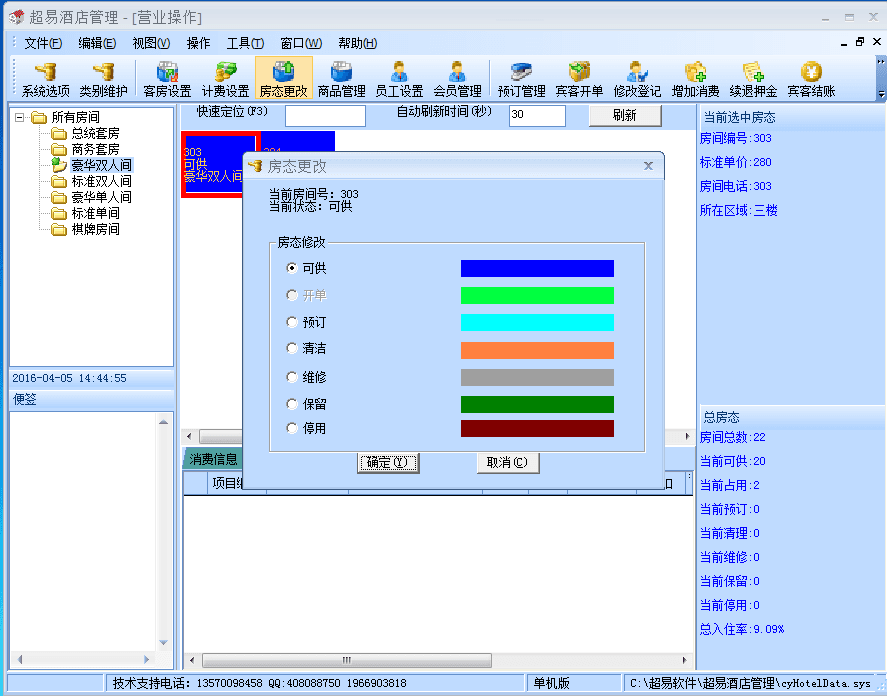Click the dark red 停用 color swatch
Viewport: 887px width, 696px height.
[537, 429]
